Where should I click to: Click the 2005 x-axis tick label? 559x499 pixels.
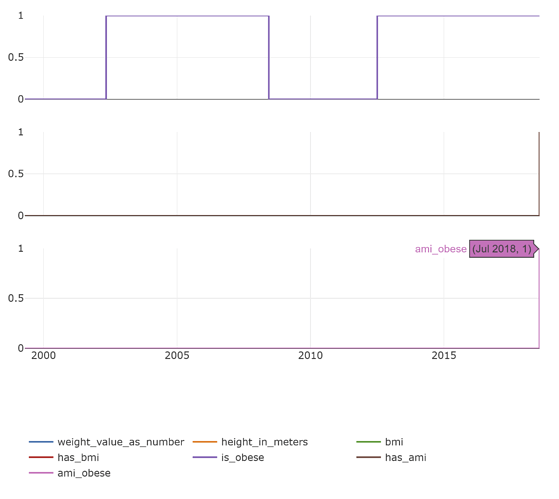pyautogui.click(x=177, y=355)
